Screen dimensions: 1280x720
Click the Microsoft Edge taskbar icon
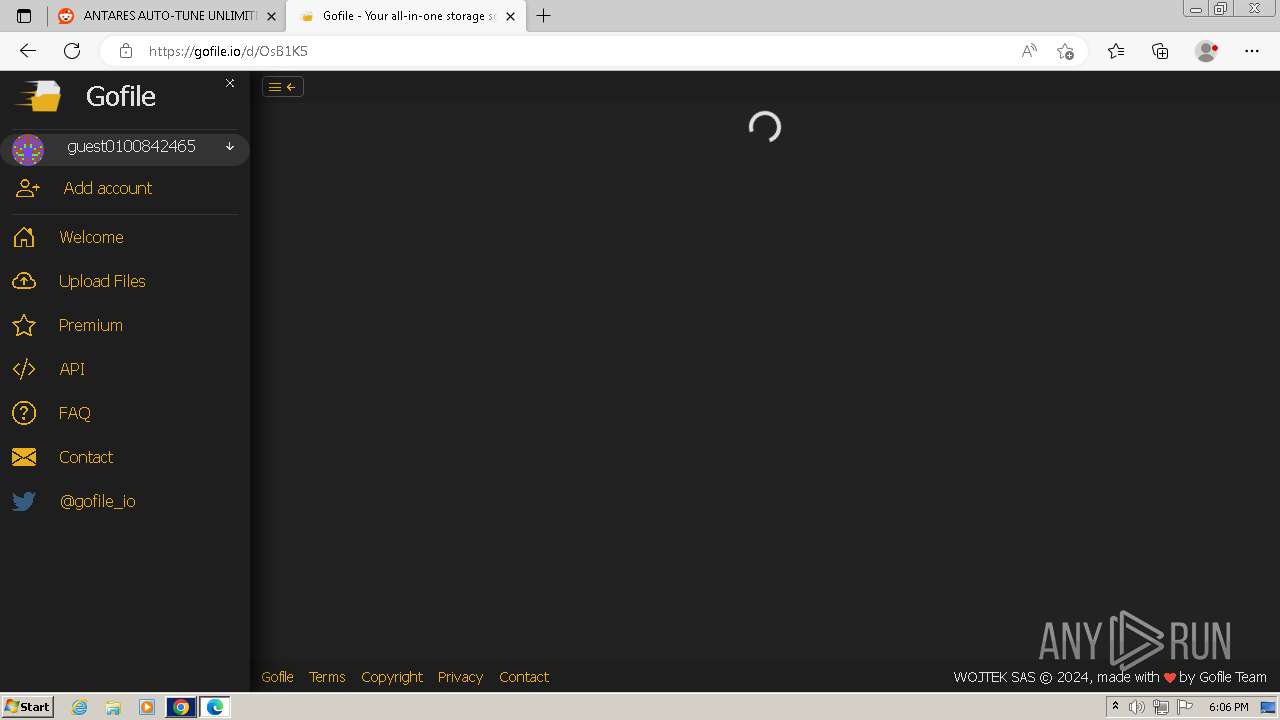coord(215,707)
